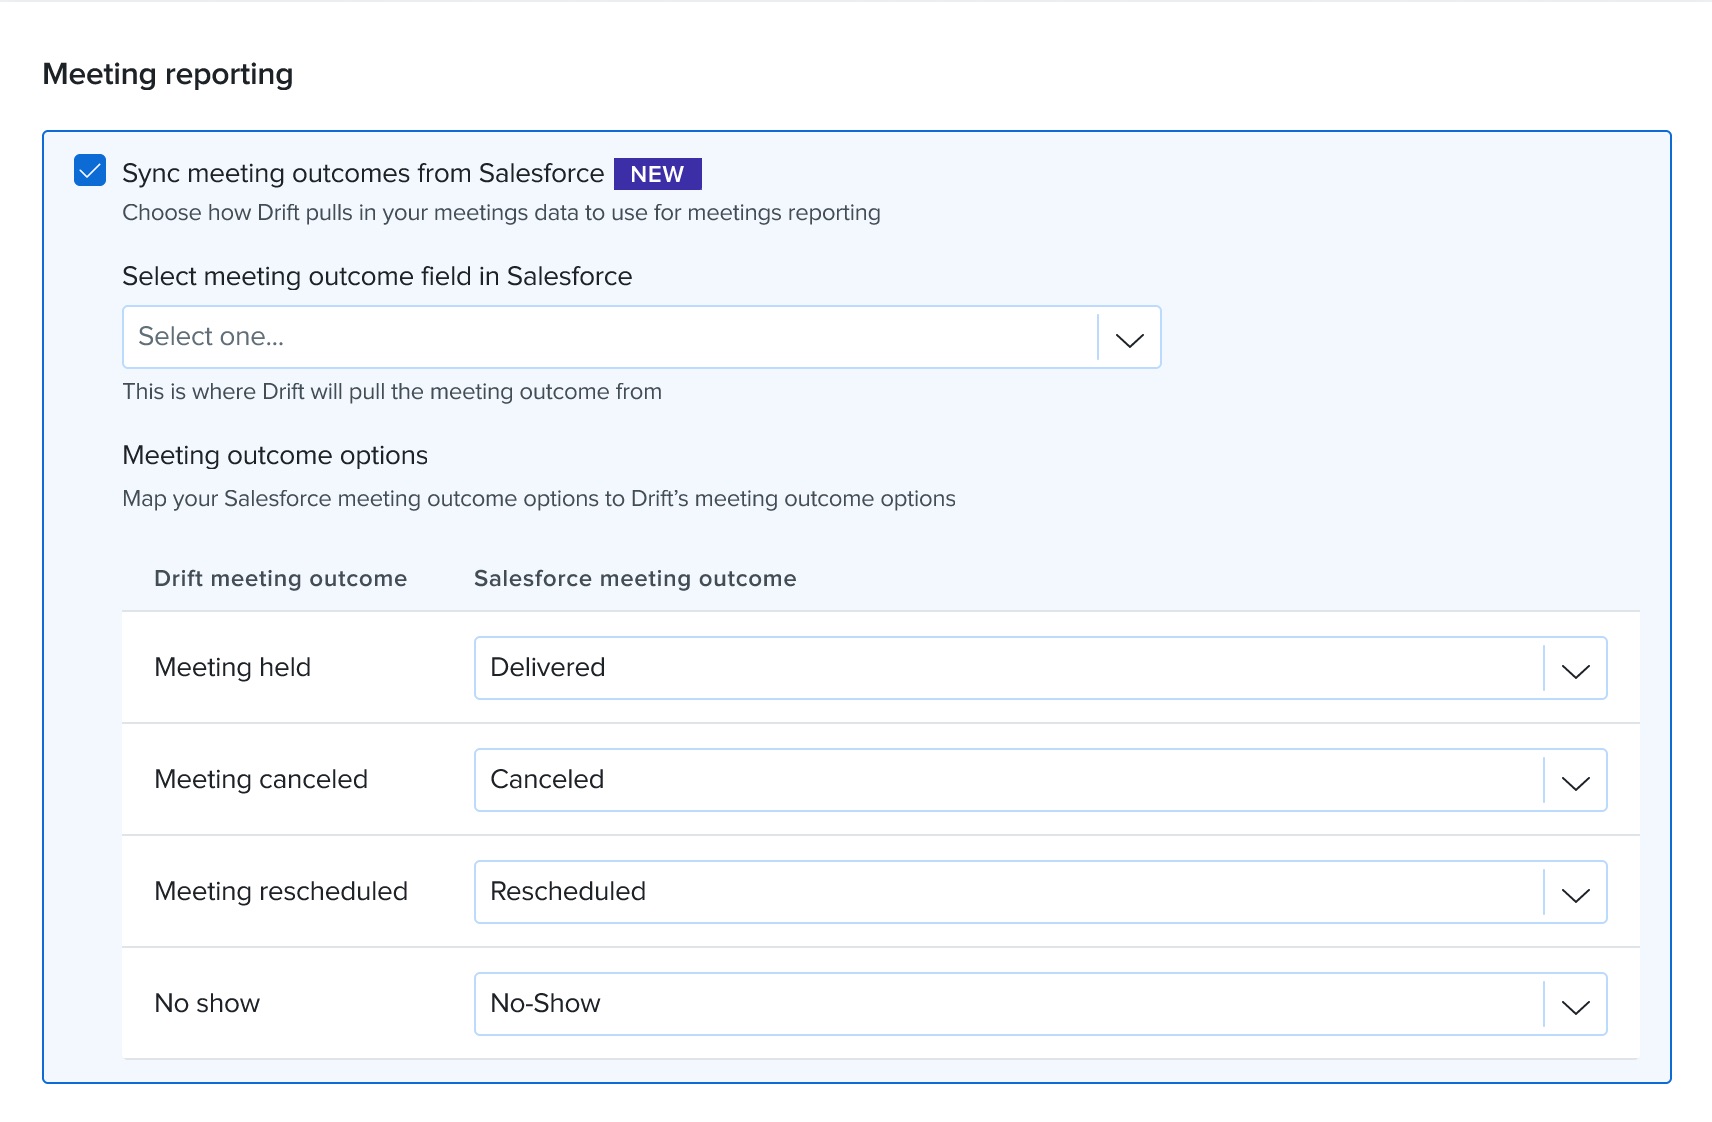Expand the Delivered dropdown for Meeting held

point(1040,668)
